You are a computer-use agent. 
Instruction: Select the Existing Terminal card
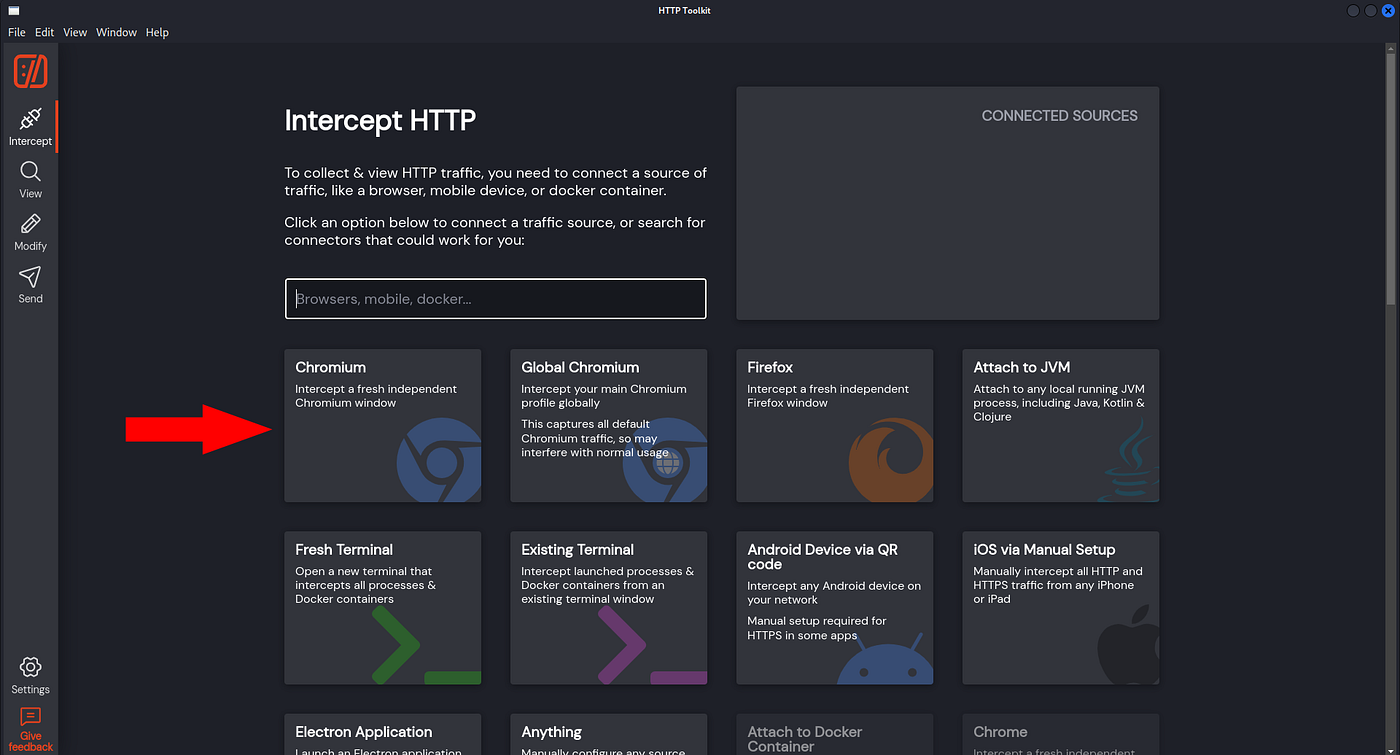pos(609,608)
